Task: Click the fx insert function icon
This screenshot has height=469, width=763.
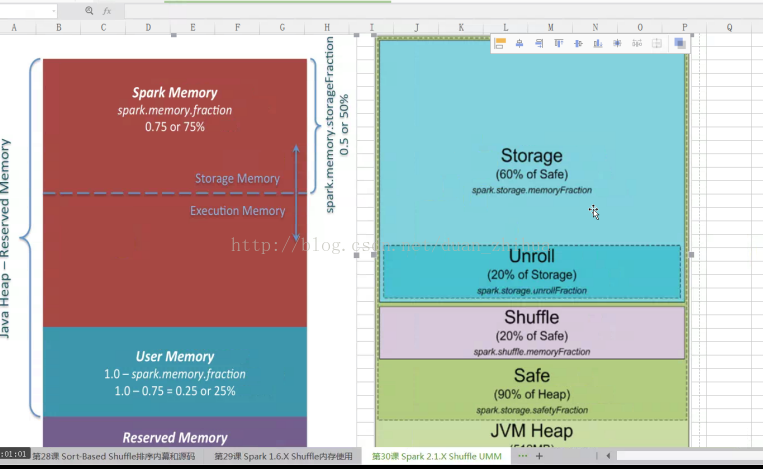Action: [x=107, y=11]
